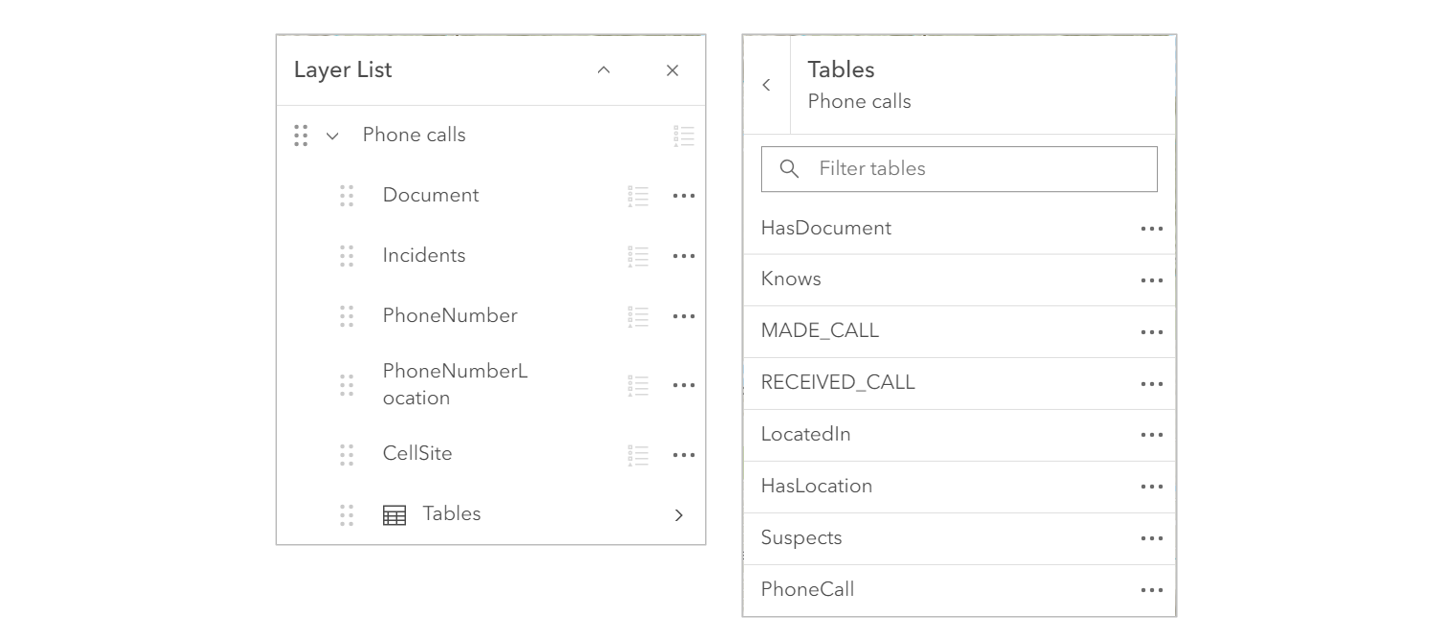Viewport: 1453px width, 640px height.
Task: Expand the Tables entry in Layer List
Action: [x=679, y=514]
